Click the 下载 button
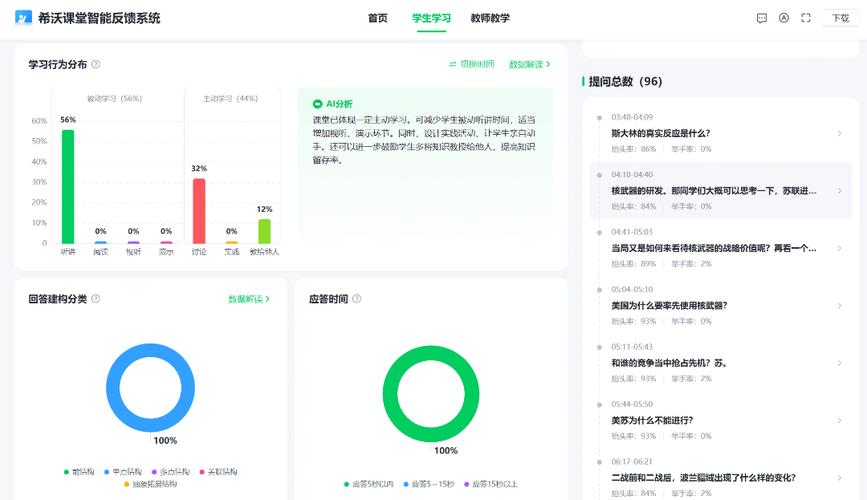Screen dimensions: 867x500 (x=840, y=18)
